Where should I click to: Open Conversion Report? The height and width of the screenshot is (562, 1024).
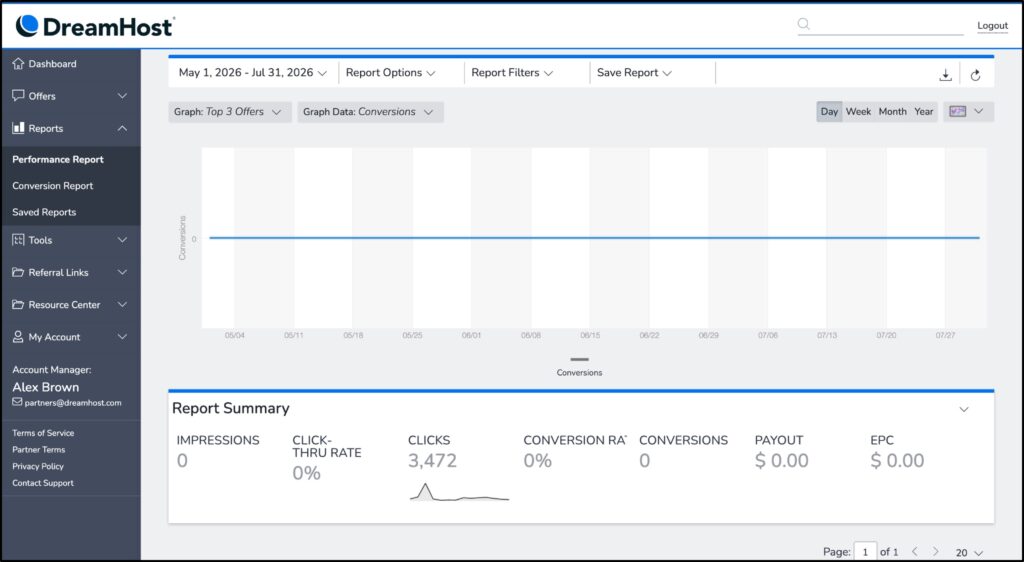click(52, 186)
